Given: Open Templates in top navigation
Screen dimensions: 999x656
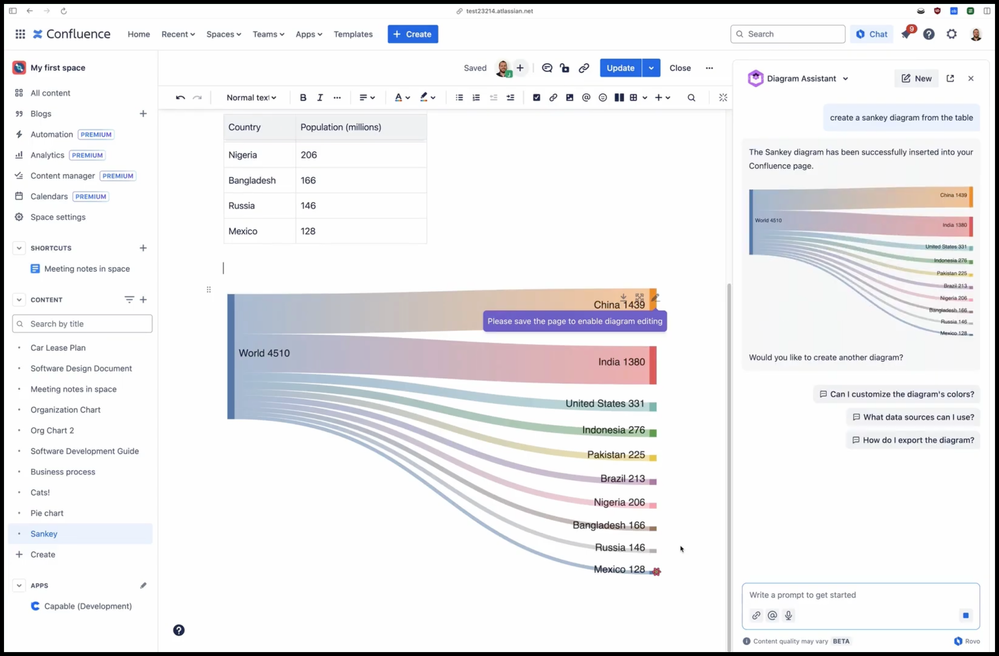Looking at the screenshot, I should point(353,34).
